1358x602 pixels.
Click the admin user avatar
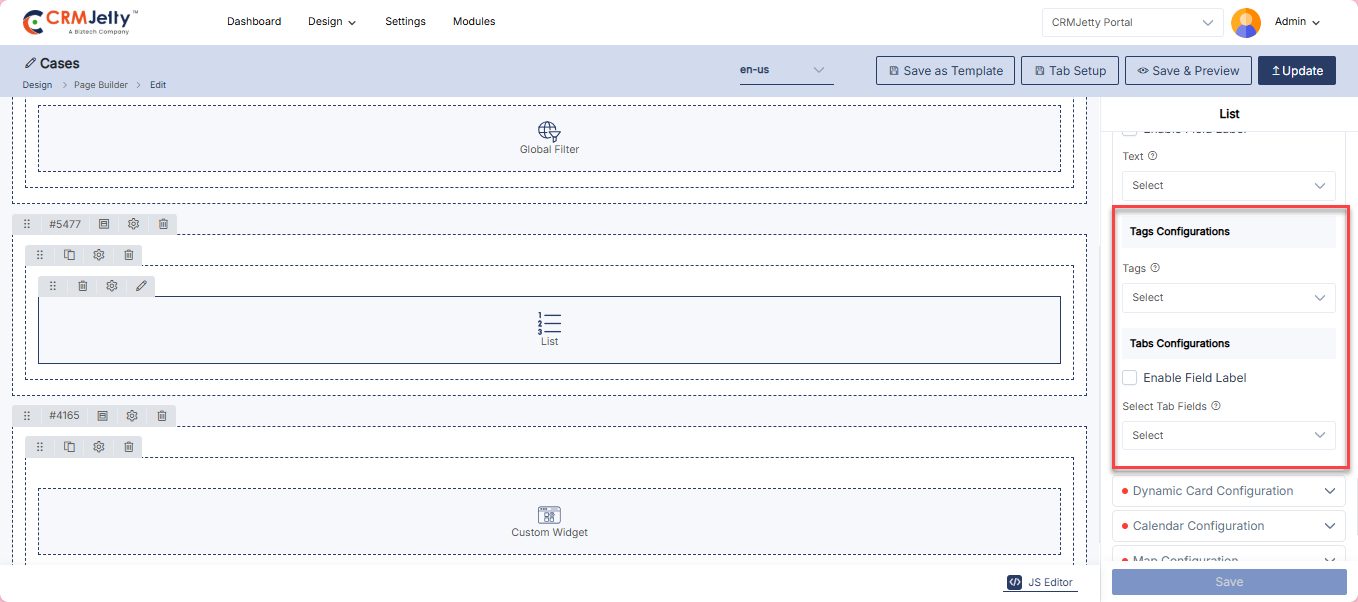[1245, 22]
